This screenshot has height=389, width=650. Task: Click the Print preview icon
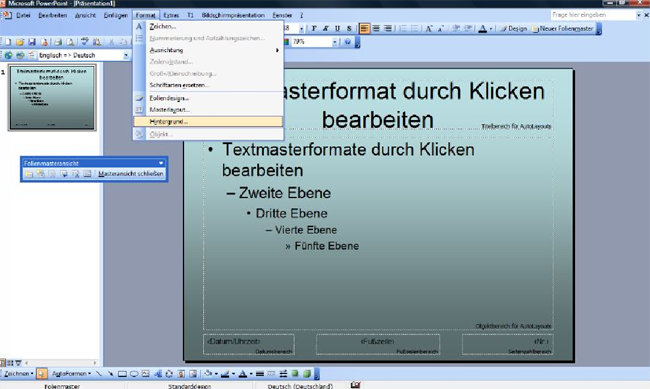point(70,42)
